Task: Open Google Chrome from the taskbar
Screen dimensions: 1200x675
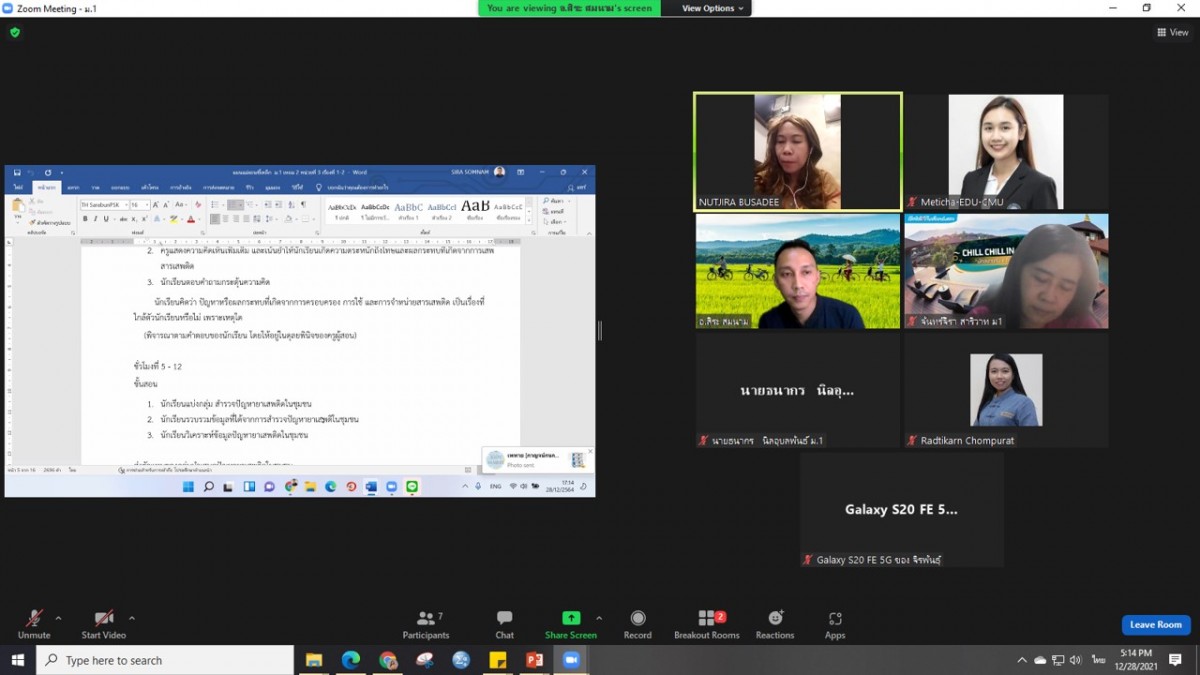Action: pyautogui.click(x=388, y=660)
